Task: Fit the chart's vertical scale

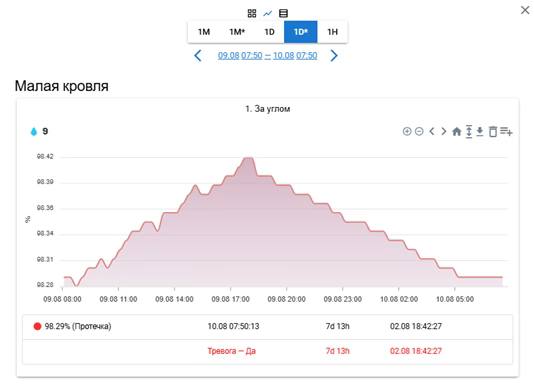Action: (x=469, y=131)
